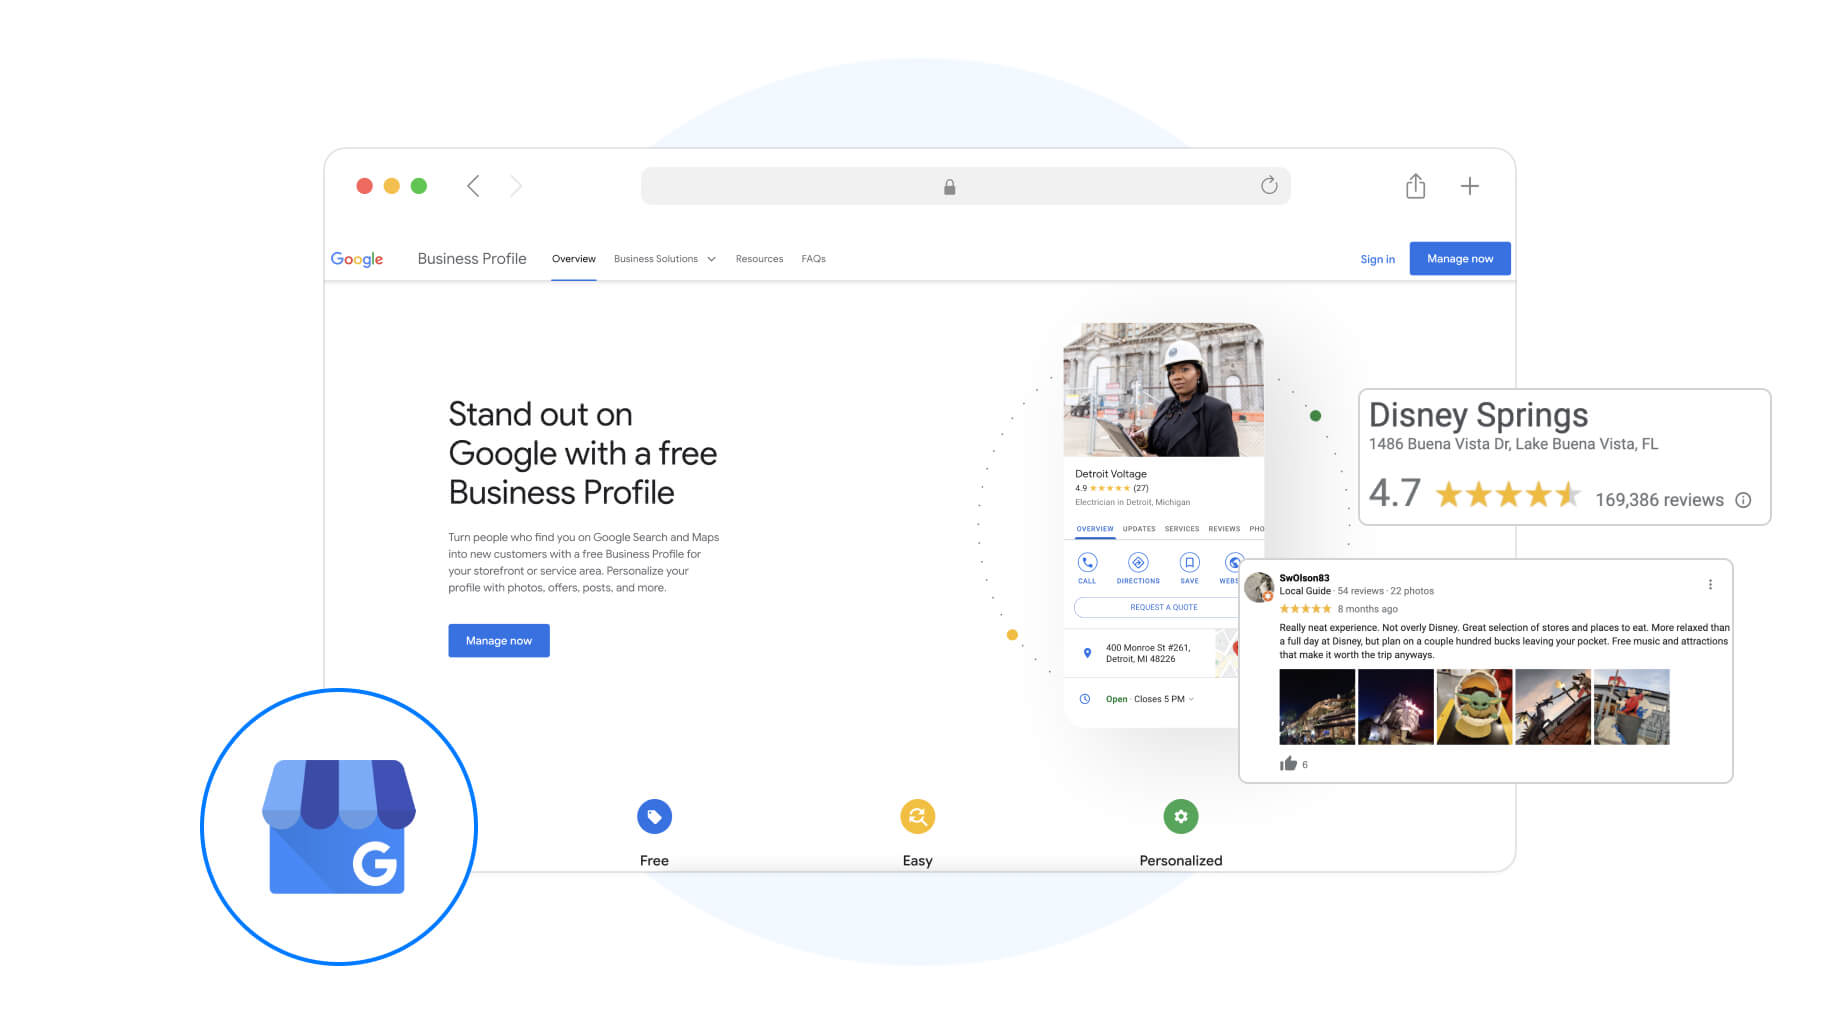Screen dimensions: 1840x1020
Task: Click the 1486 Buena Vista Dr address
Action: [x=1513, y=444]
